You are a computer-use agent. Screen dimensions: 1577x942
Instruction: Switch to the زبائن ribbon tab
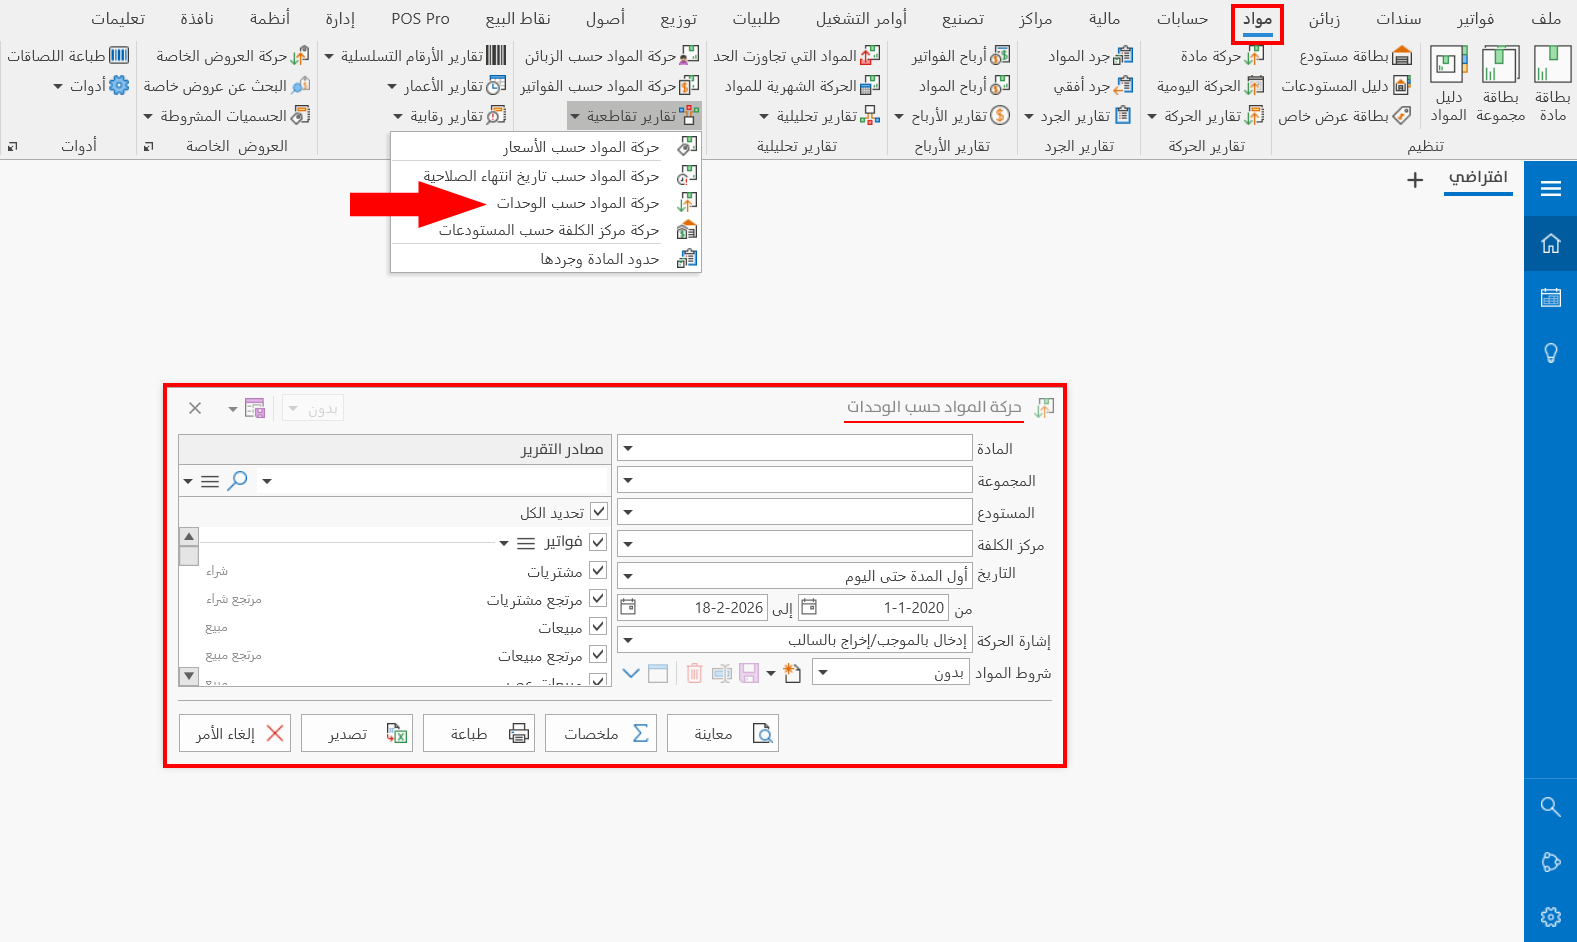[1324, 19]
